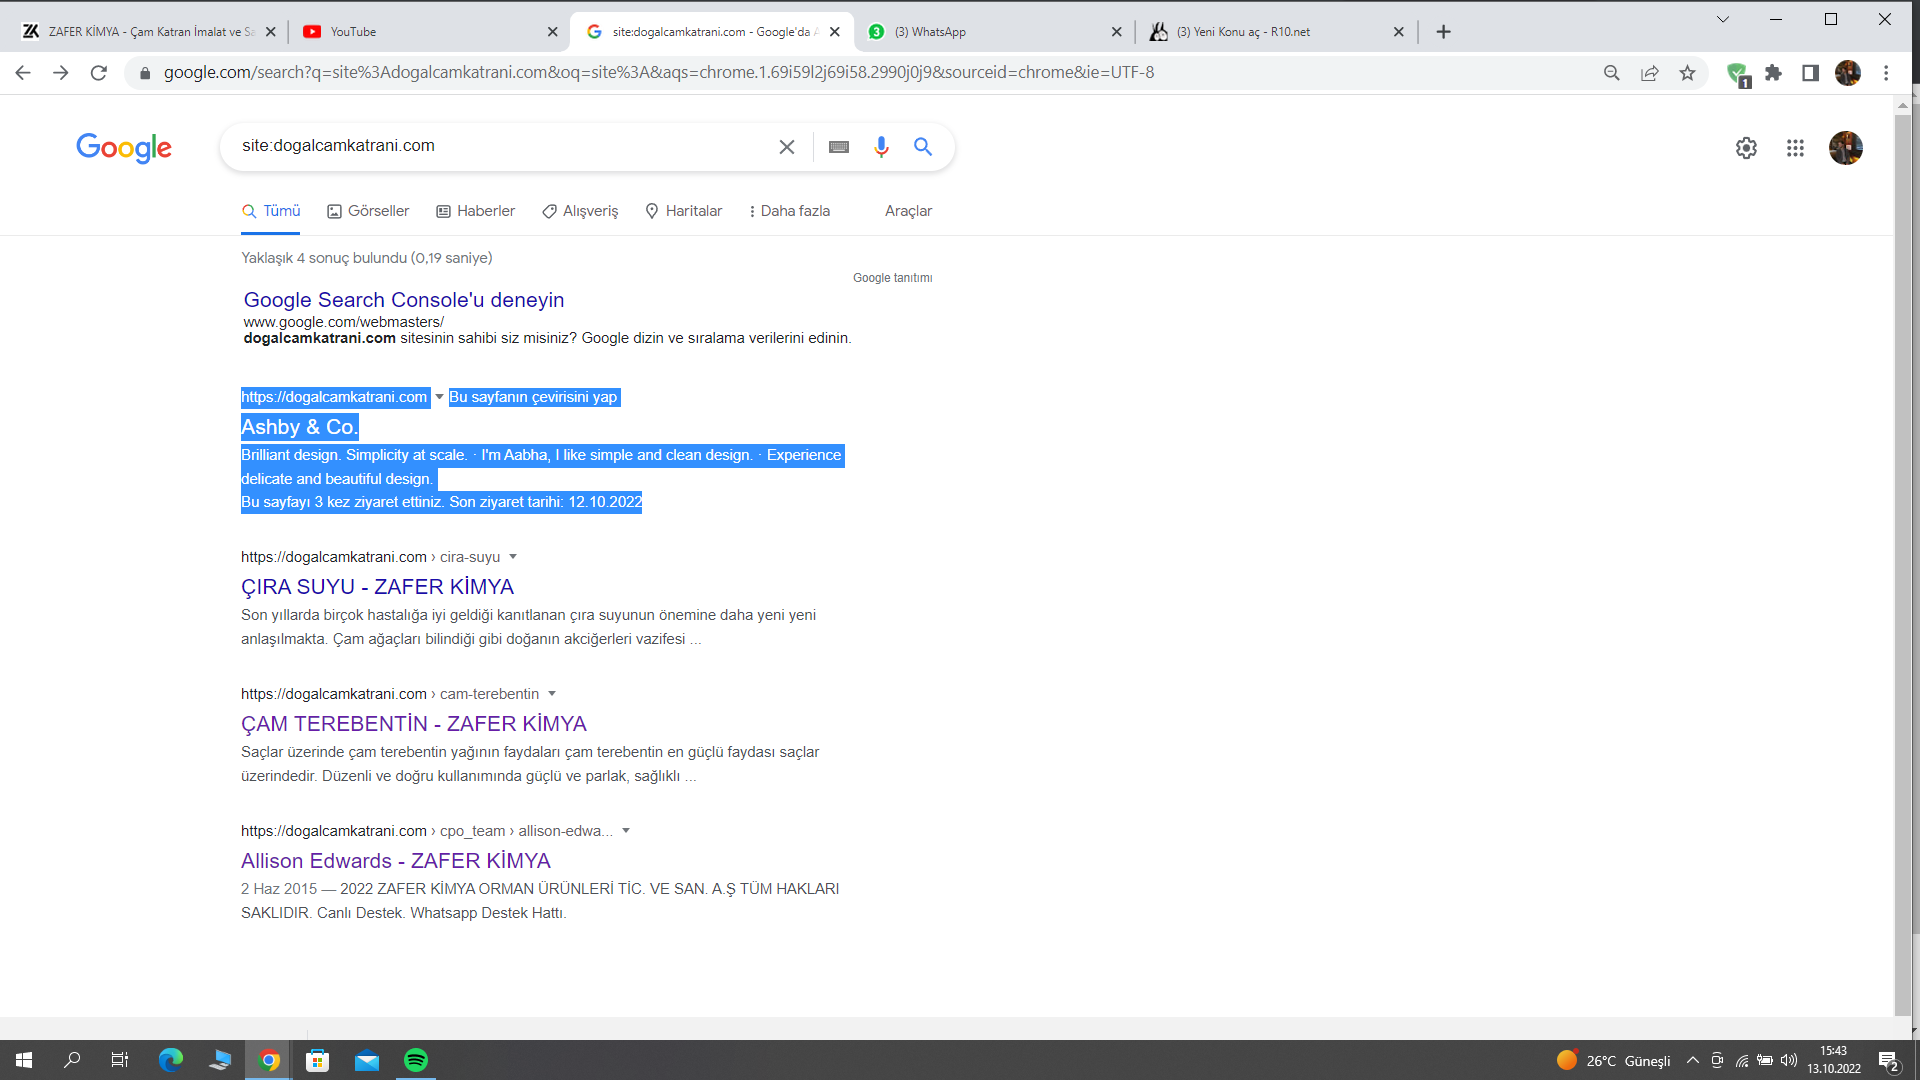The width and height of the screenshot is (1920, 1080).
Task: Expand arrow next to first dogalcamkatrani.com URL
Action: (439, 397)
